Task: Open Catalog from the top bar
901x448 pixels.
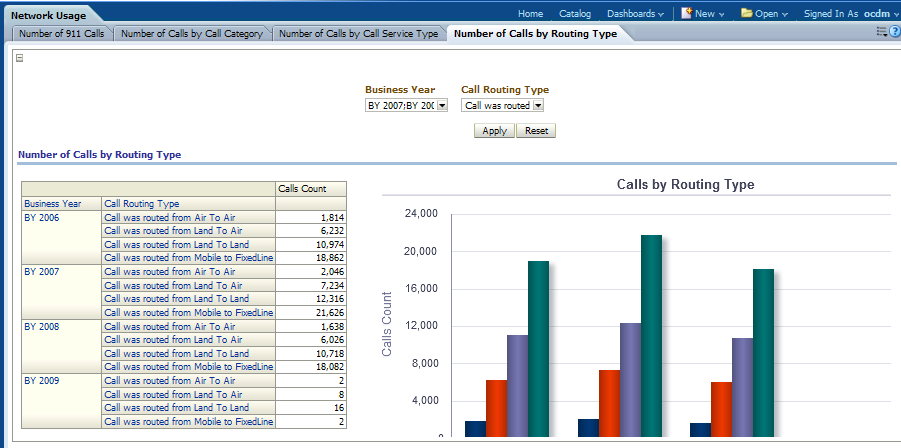Action: click(575, 14)
